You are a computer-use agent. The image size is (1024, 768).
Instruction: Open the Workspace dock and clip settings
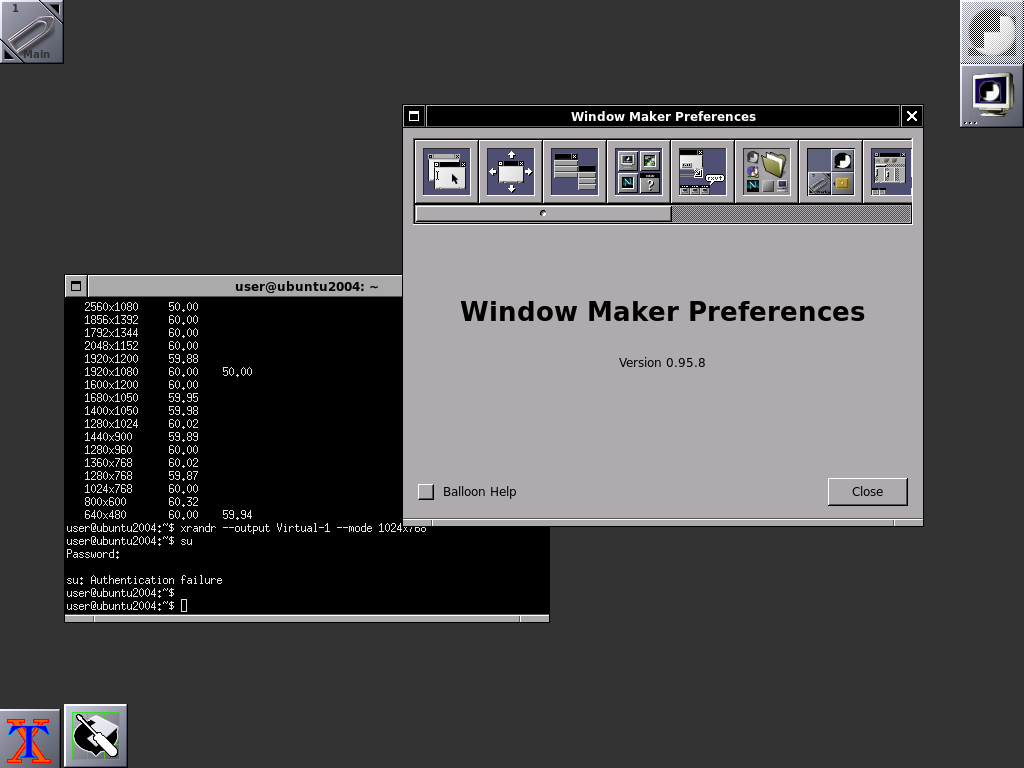coord(831,172)
